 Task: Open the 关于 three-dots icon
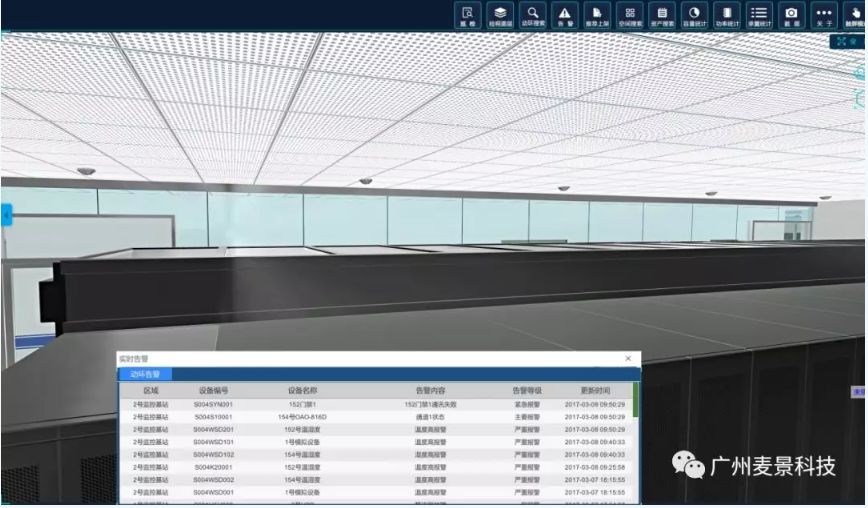tap(824, 15)
